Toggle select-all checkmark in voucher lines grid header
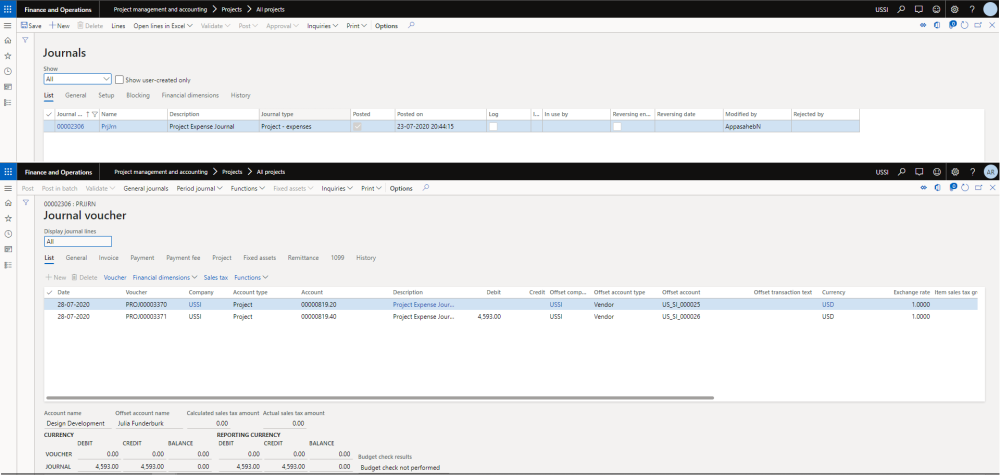This screenshot has width=1000, height=475. (x=49, y=292)
